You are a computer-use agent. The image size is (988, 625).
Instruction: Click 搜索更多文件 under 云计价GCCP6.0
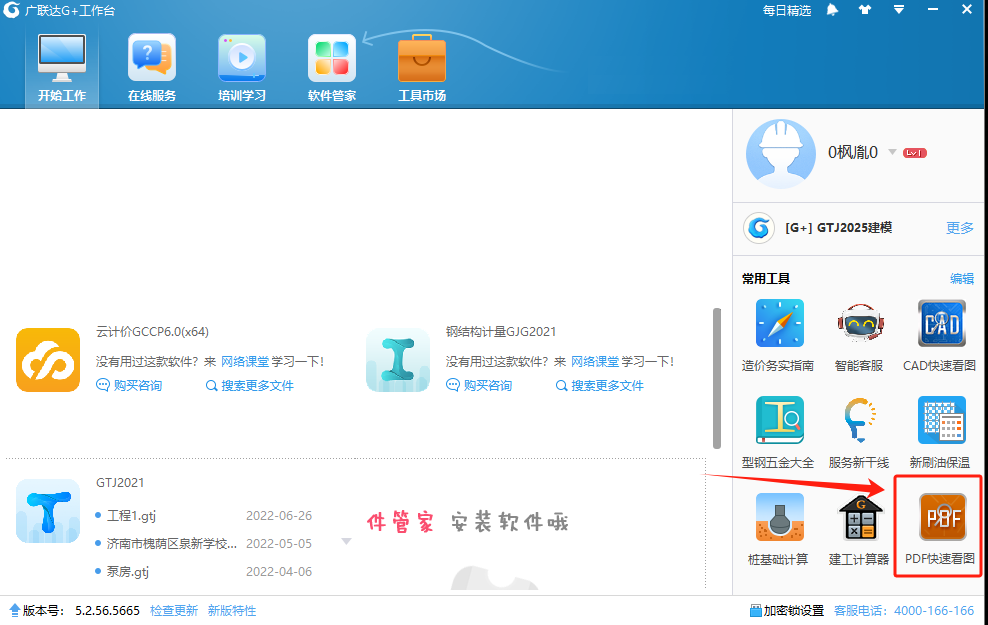250,386
